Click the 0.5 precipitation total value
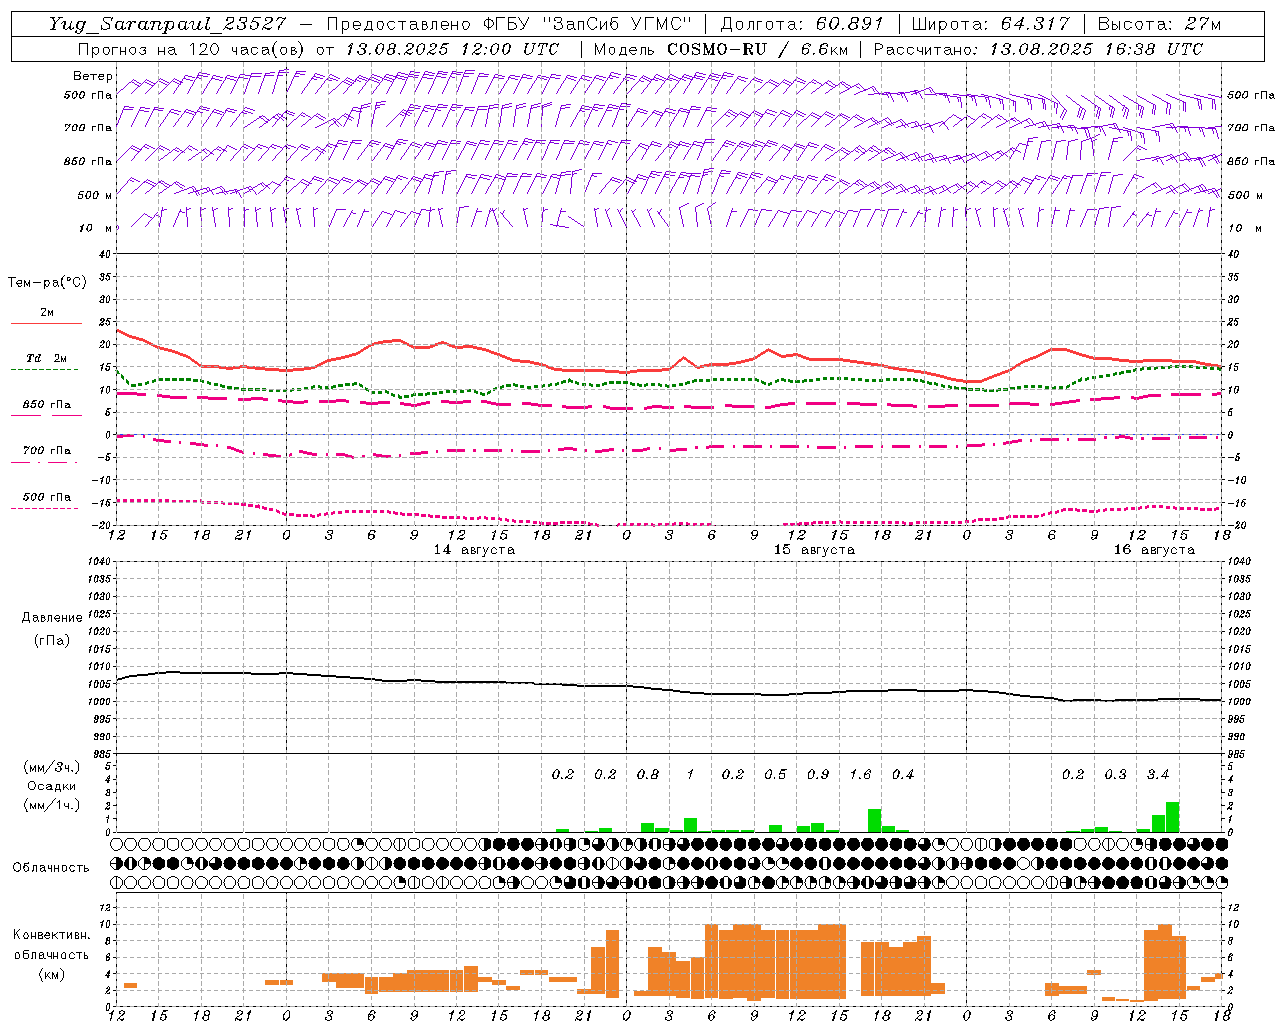The width and height of the screenshot is (1280, 1024). [x=775, y=775]
